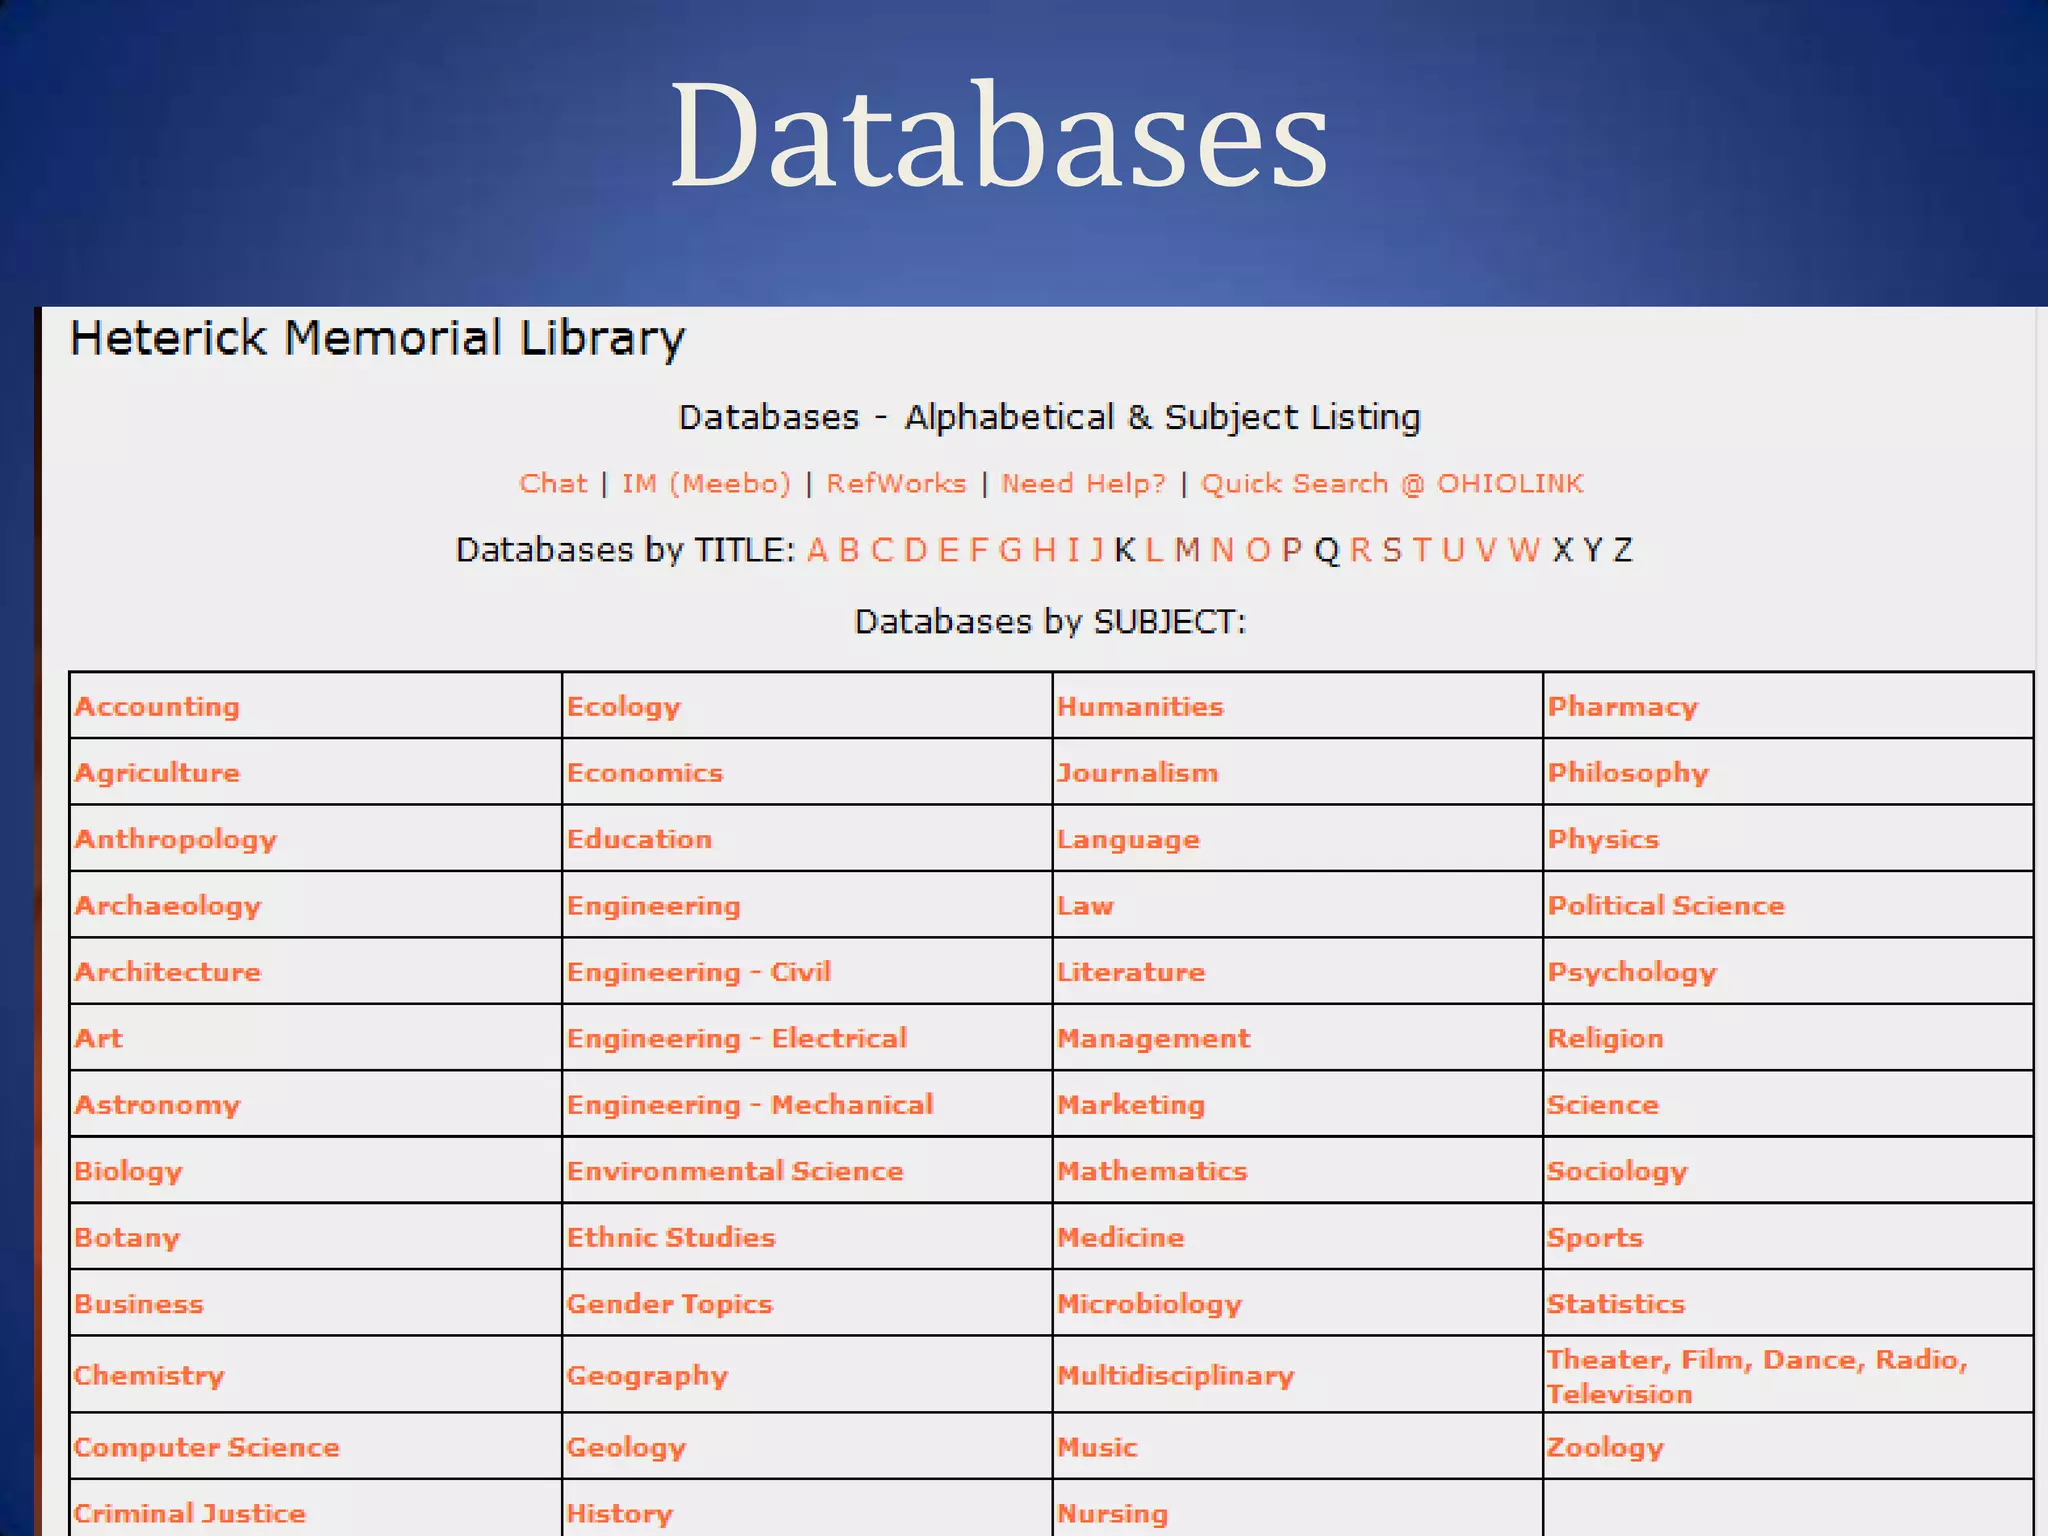
Task: Click the Need Help? link
Action: [1084, 484]
